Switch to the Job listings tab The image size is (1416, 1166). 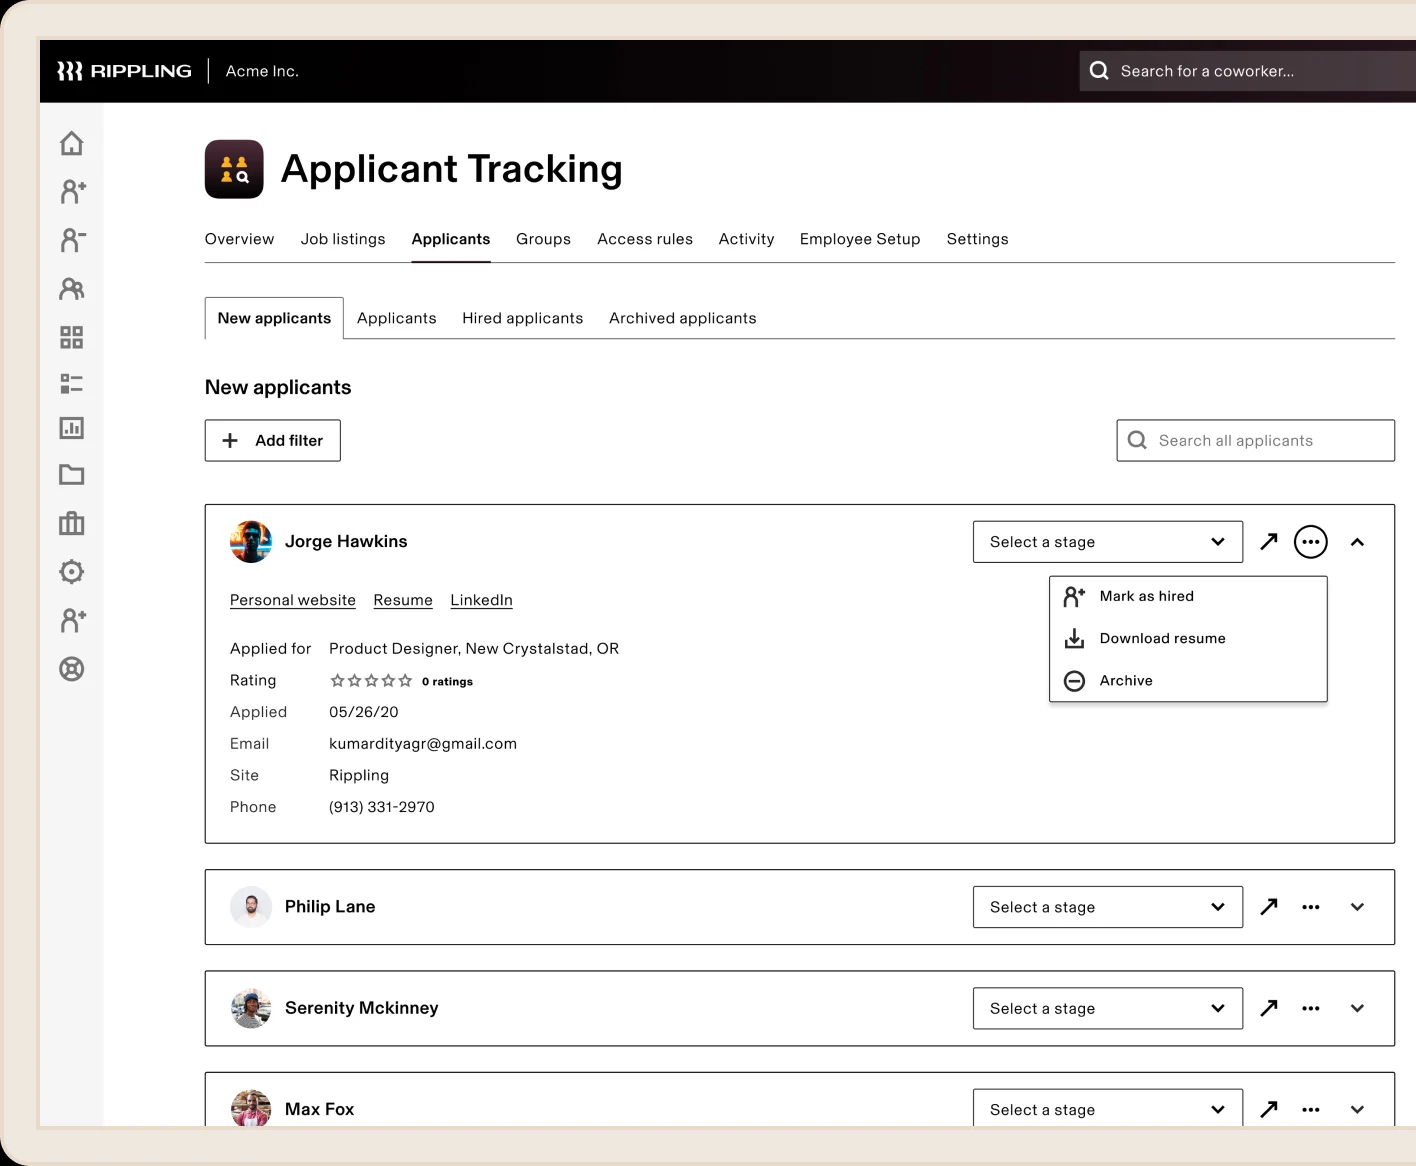point(343,239)
